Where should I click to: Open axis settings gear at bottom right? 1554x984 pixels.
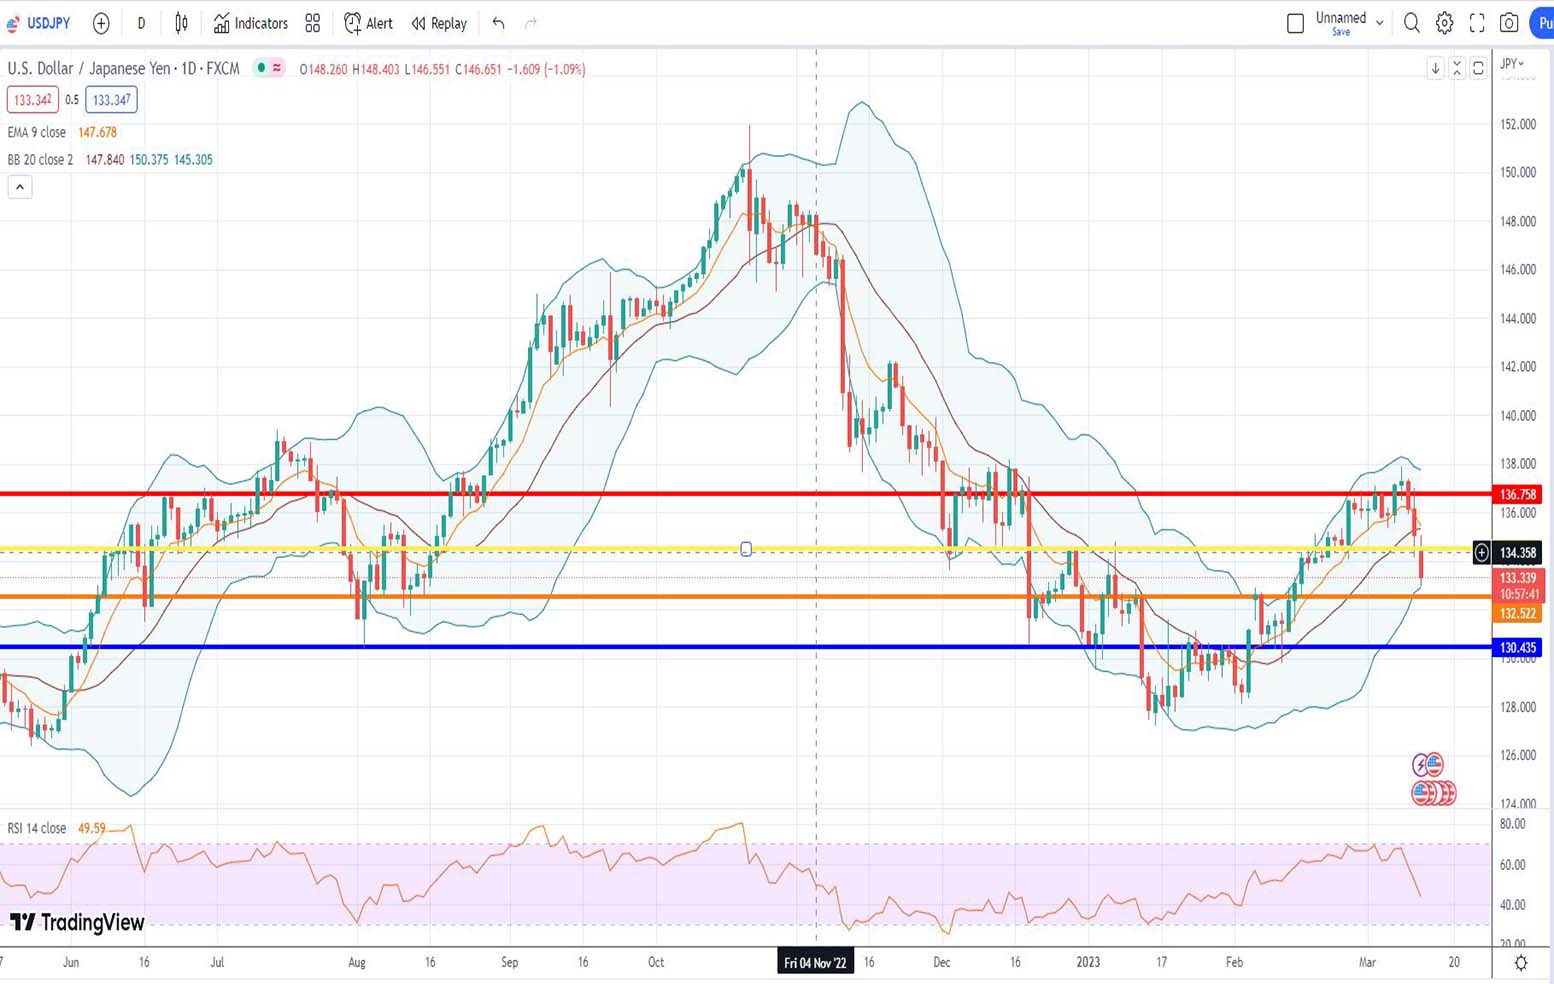1520,962
